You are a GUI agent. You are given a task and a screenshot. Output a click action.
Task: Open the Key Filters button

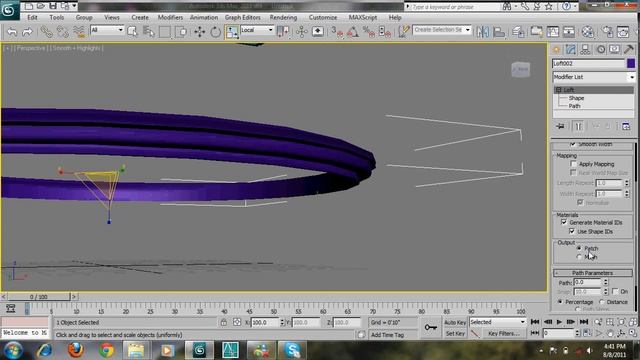[x=504, y=333]
